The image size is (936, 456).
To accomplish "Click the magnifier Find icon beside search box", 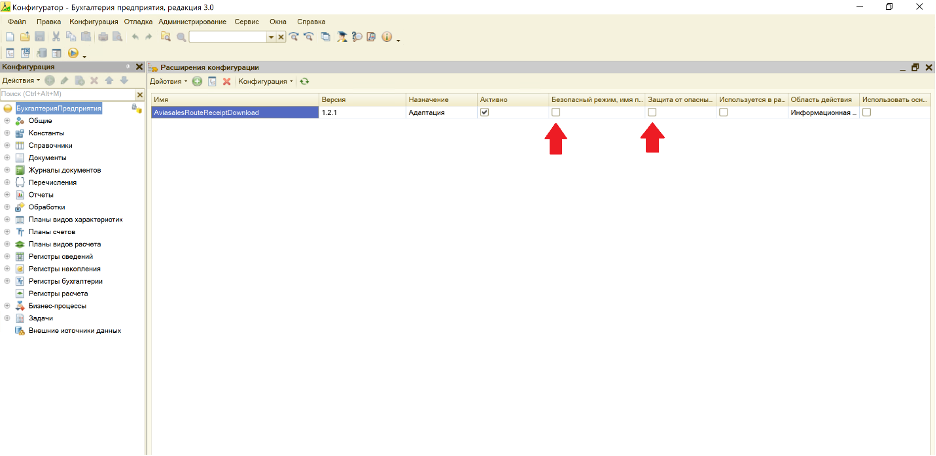I will [x=181, y=37].
